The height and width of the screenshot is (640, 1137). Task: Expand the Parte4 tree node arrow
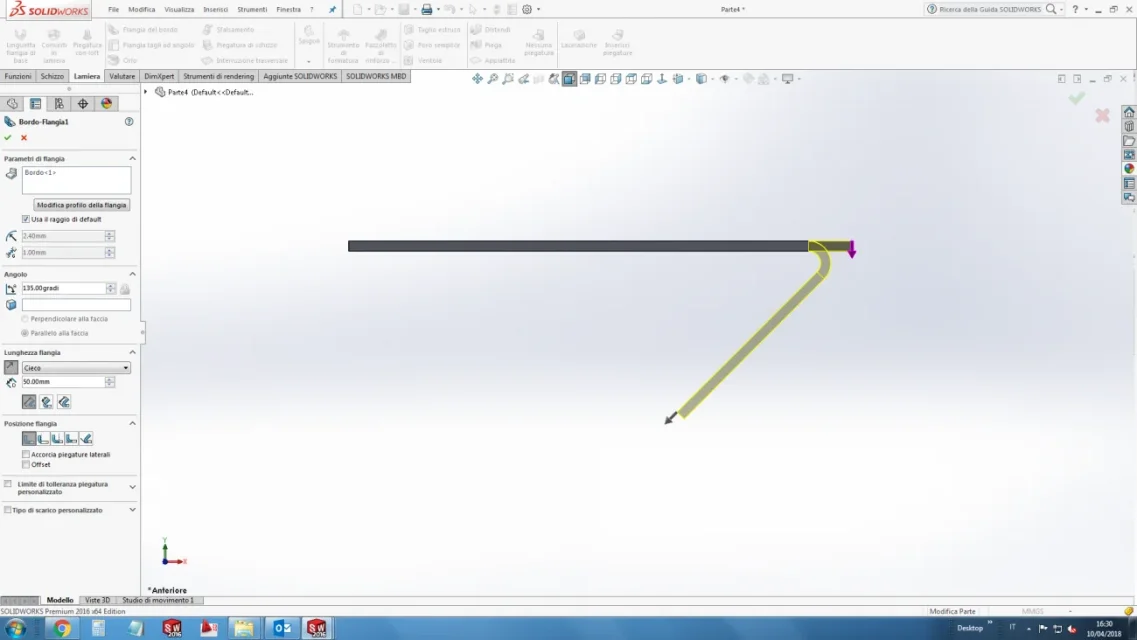coord(146,92)
